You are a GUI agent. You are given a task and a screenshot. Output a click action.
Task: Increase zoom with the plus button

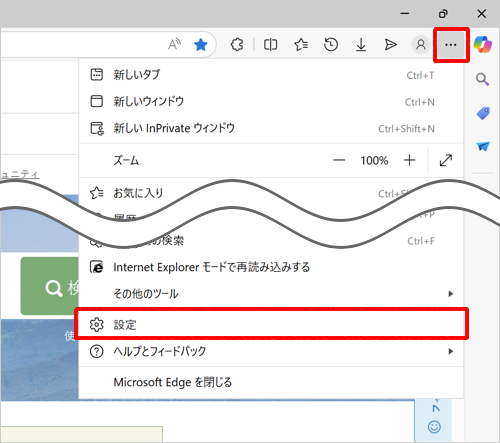(x=409, y=160)
